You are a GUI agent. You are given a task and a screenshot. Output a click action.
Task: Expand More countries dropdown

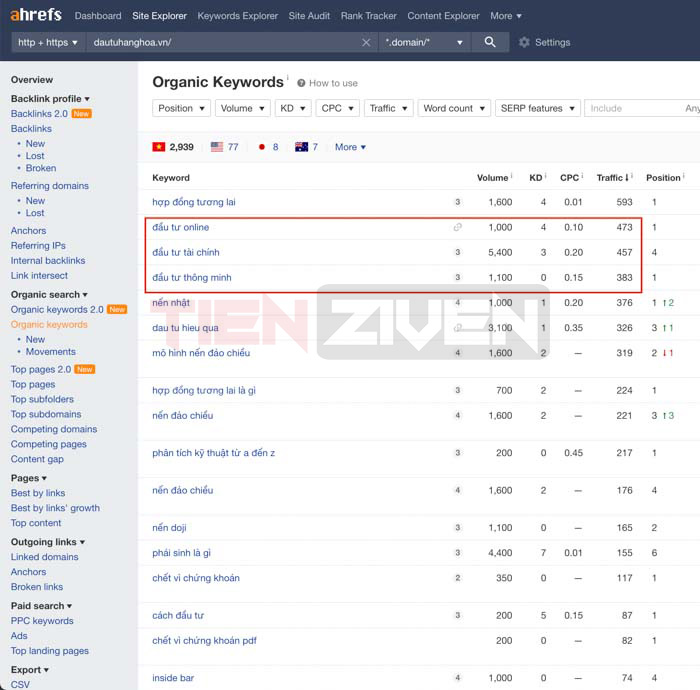(x=350, y=147)
